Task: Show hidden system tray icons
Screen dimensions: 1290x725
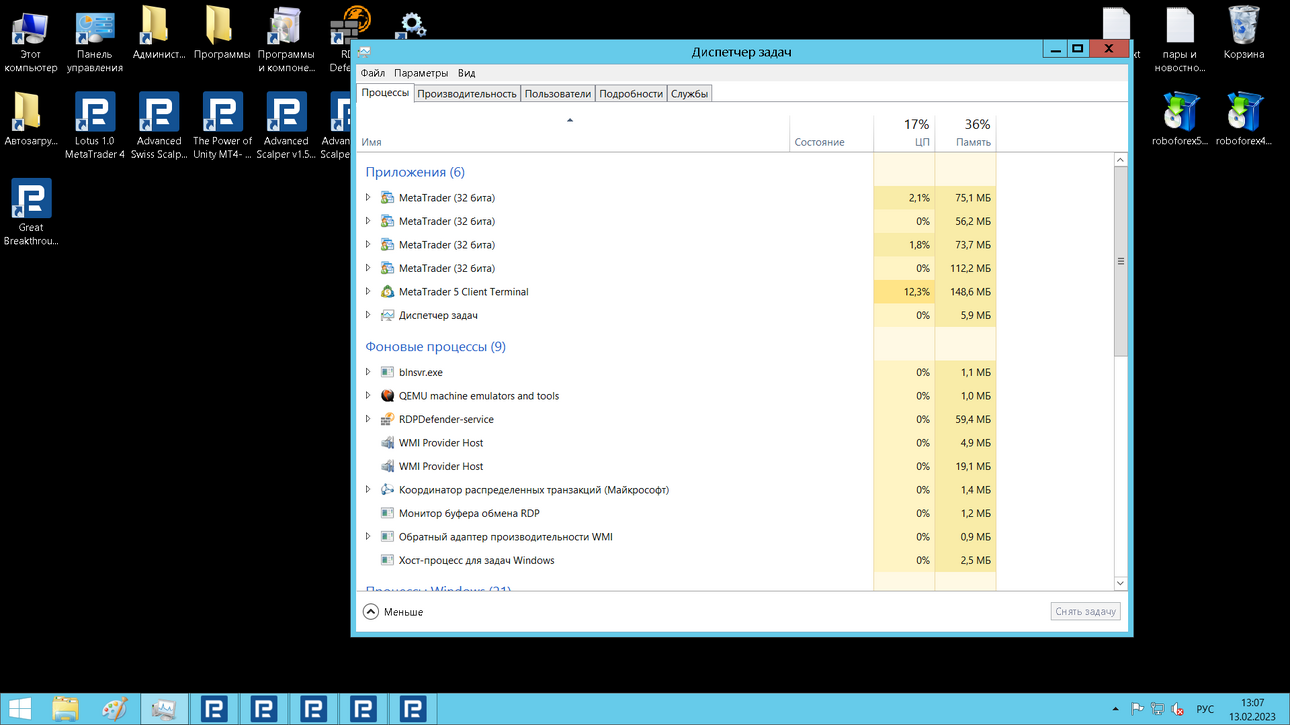Action: tap(1115, 709)
